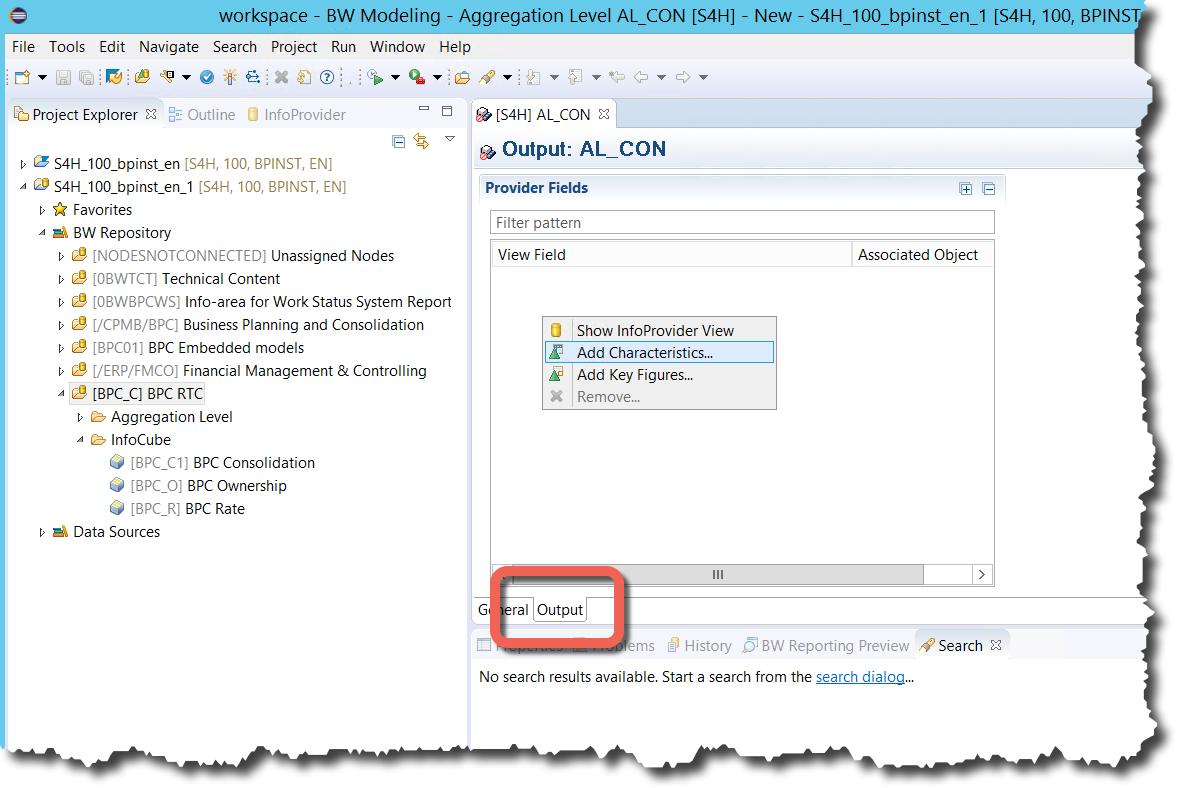Open the Project Explorer view menu arrow
Image resolution: width=1178 pixels, height=788 pixels.
tap(450, 139)
